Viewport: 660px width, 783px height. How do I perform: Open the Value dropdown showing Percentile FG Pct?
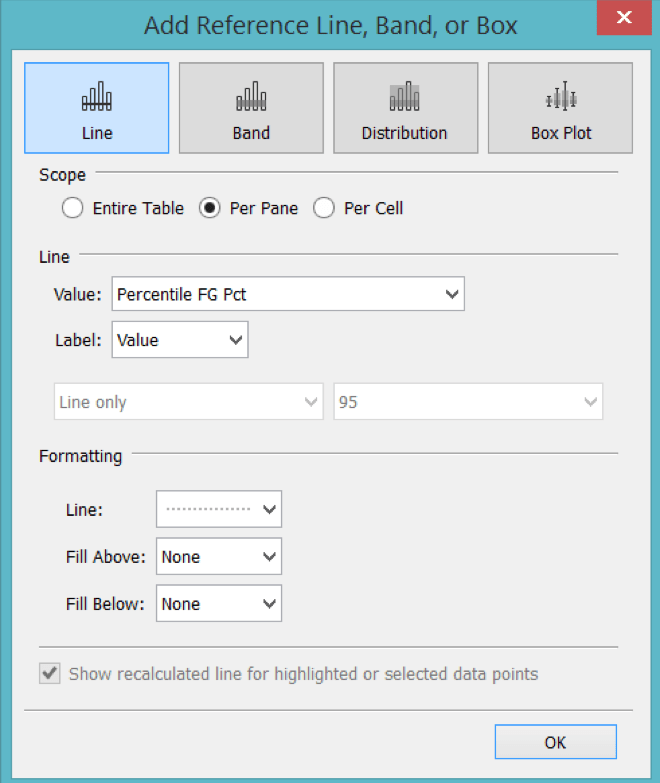point(288,294)
